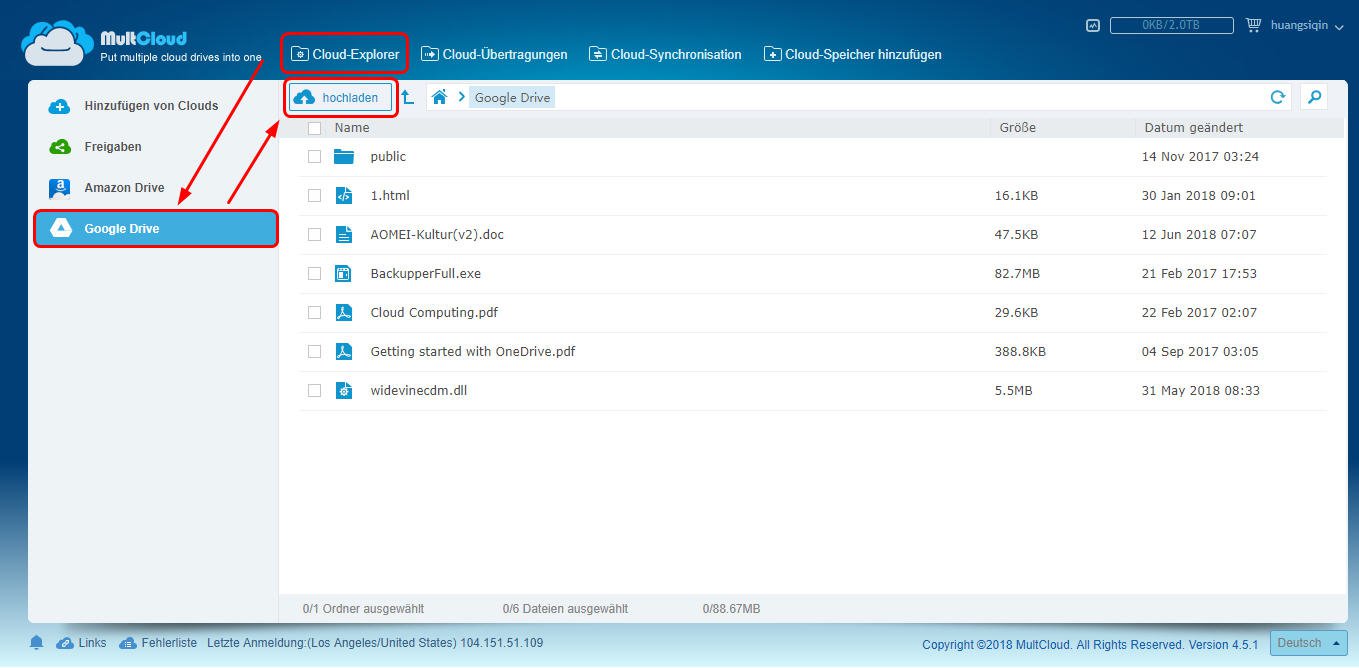Check the box for public folder
This screenshot has height=668, width=1359.
[314, 156]
